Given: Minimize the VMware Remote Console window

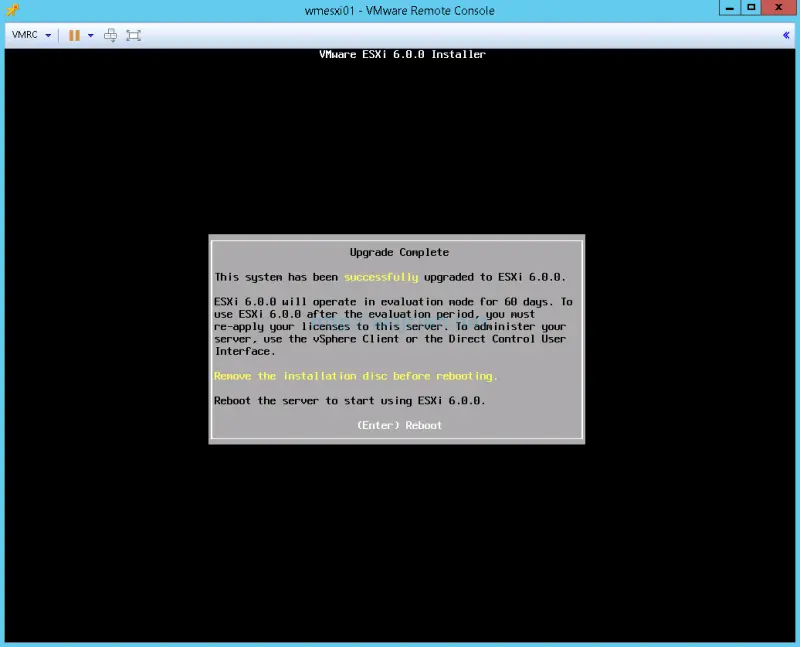Looking at the screenshot, I should [727, 9].
